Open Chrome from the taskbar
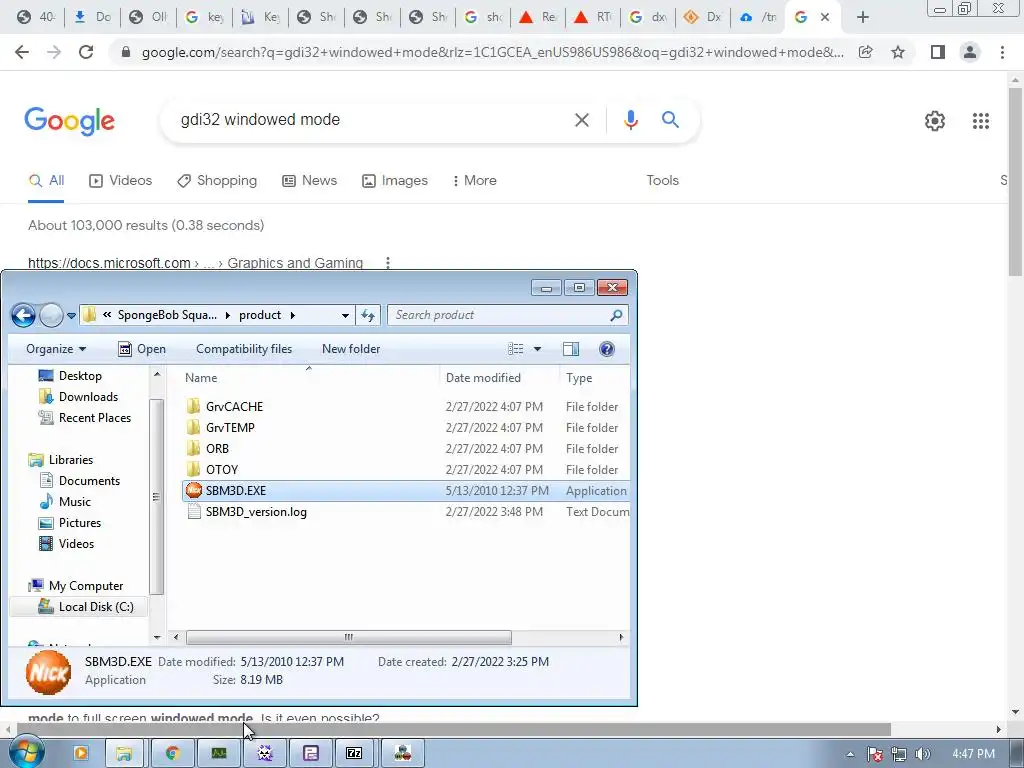The height and width of the screenshot is (768, 1024). (172, 754)
